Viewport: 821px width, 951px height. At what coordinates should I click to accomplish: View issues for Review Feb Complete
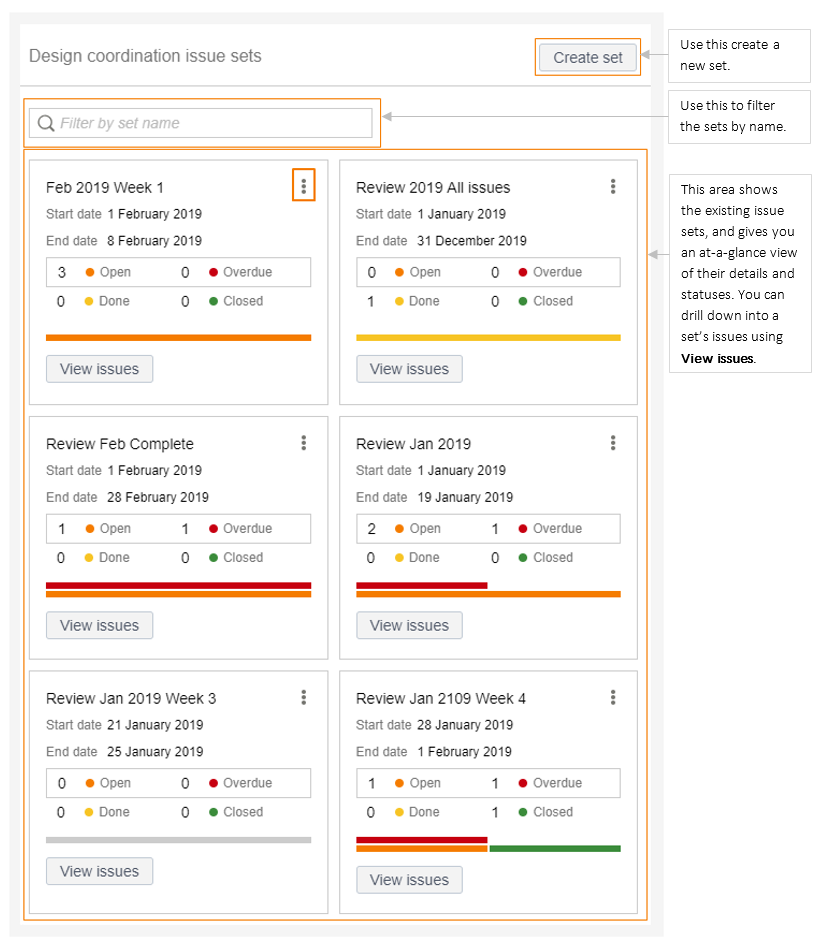99,625
